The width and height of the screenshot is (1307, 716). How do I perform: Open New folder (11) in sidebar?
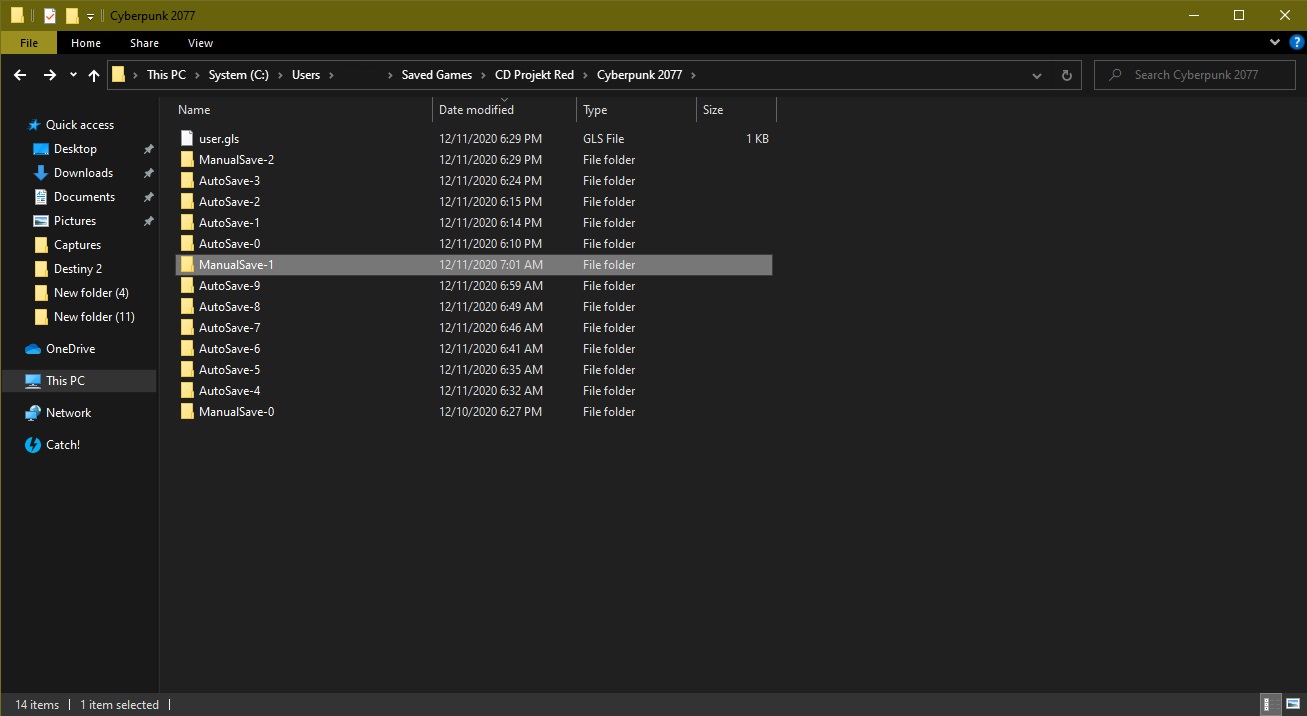[x=94, y=317]
